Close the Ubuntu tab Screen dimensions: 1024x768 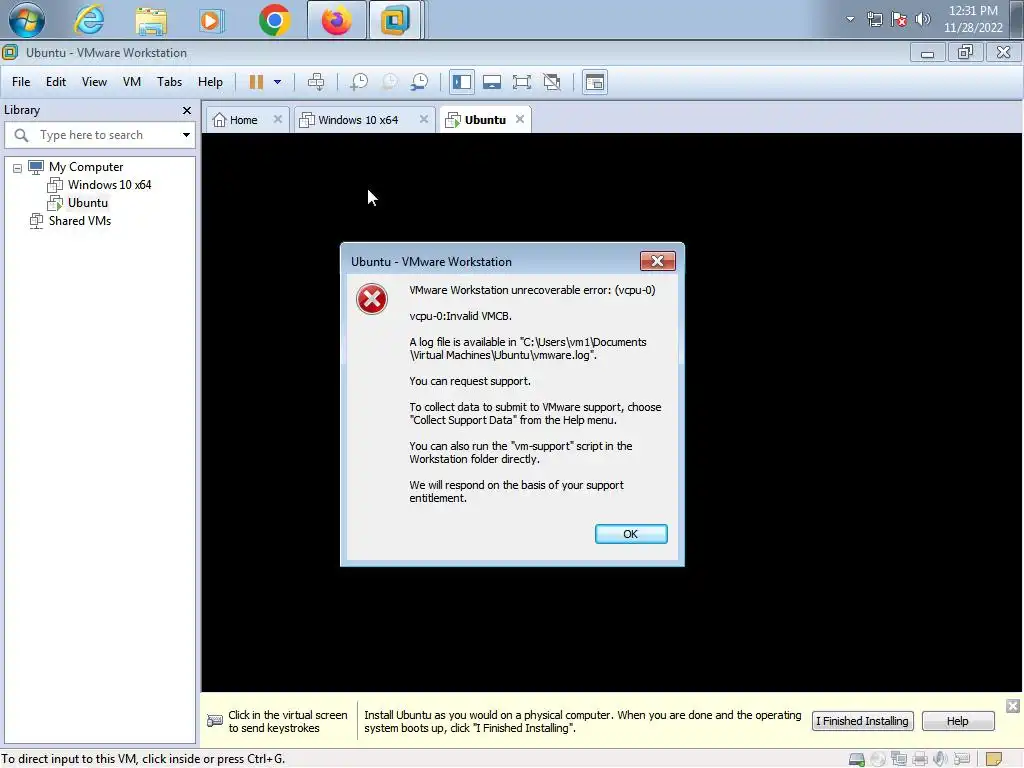(520, 120)
